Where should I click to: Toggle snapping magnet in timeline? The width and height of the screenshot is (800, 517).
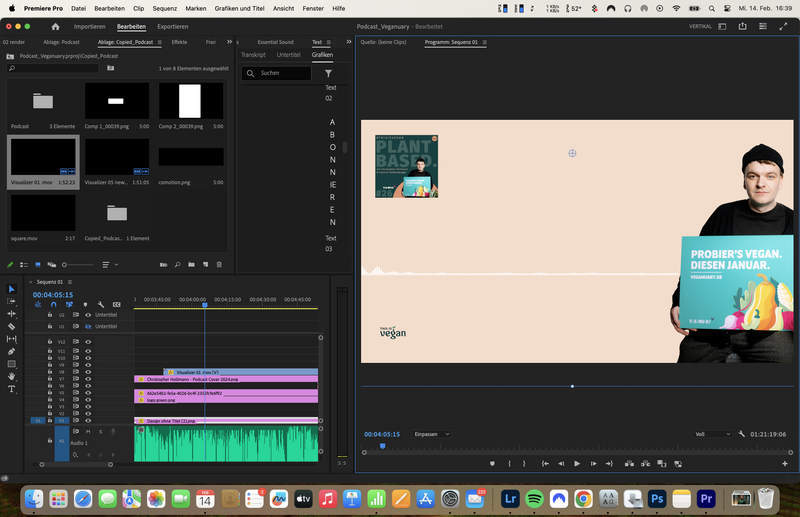pos(54,305)
